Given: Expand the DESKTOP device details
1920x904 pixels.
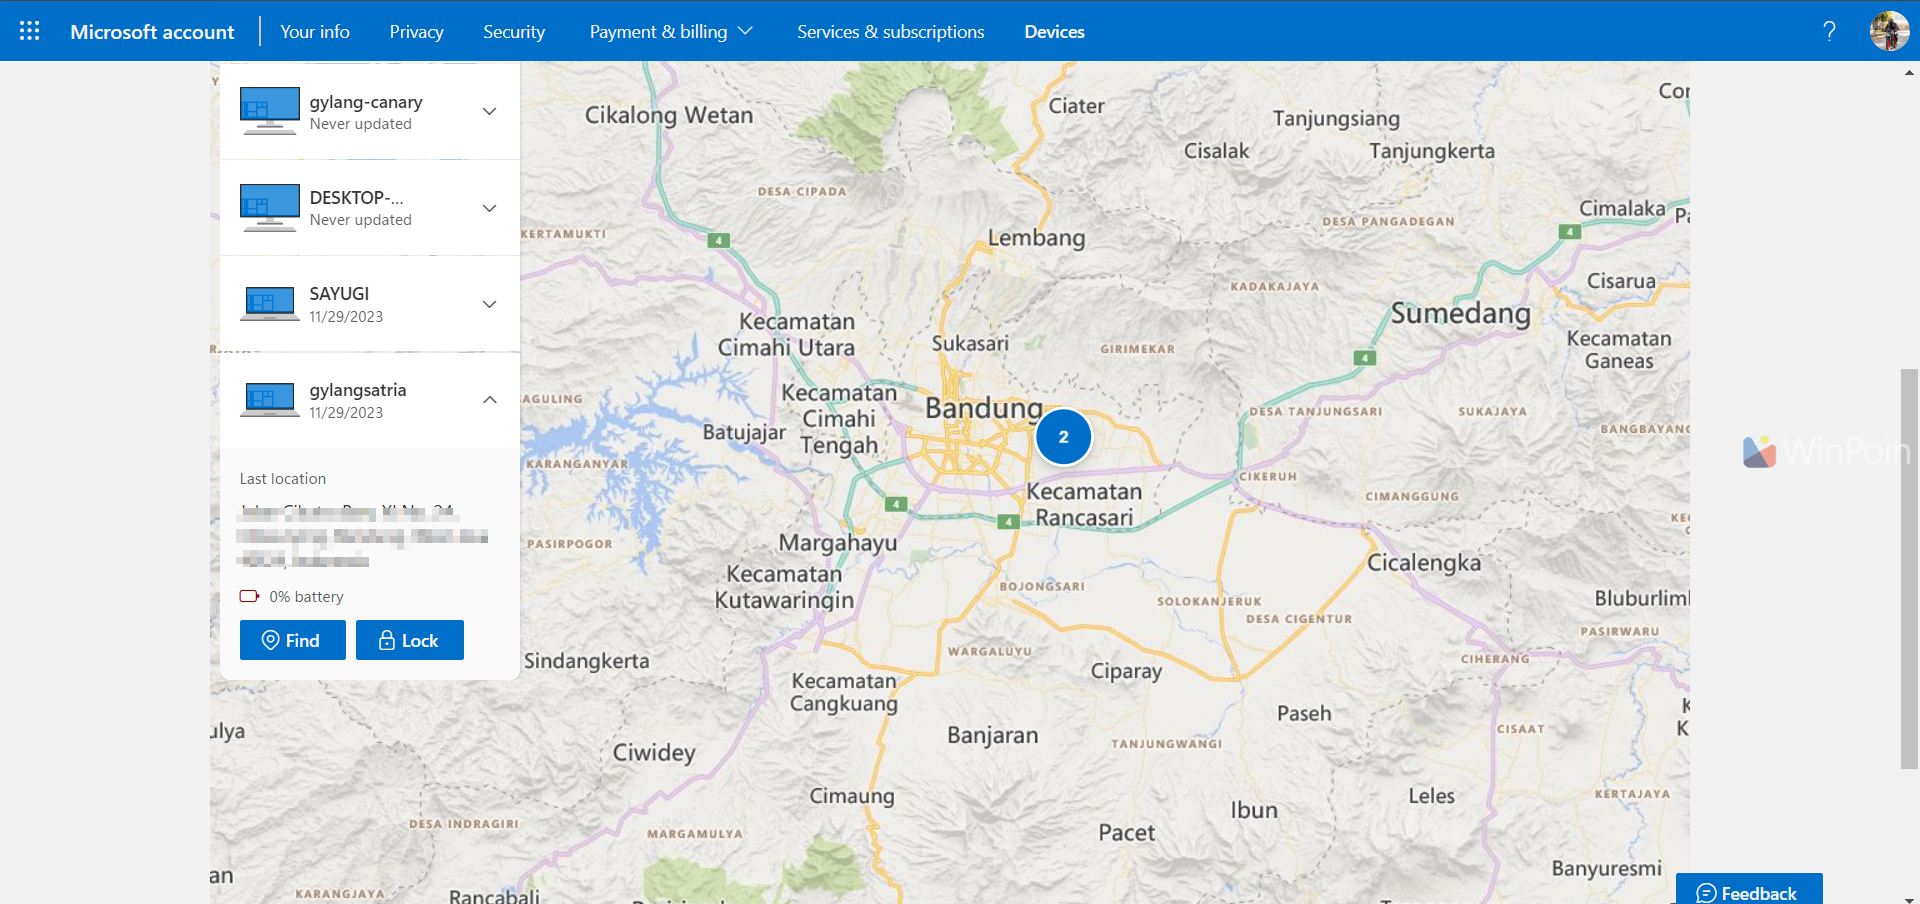Looking at the screenshot, I should coord(490,208).
